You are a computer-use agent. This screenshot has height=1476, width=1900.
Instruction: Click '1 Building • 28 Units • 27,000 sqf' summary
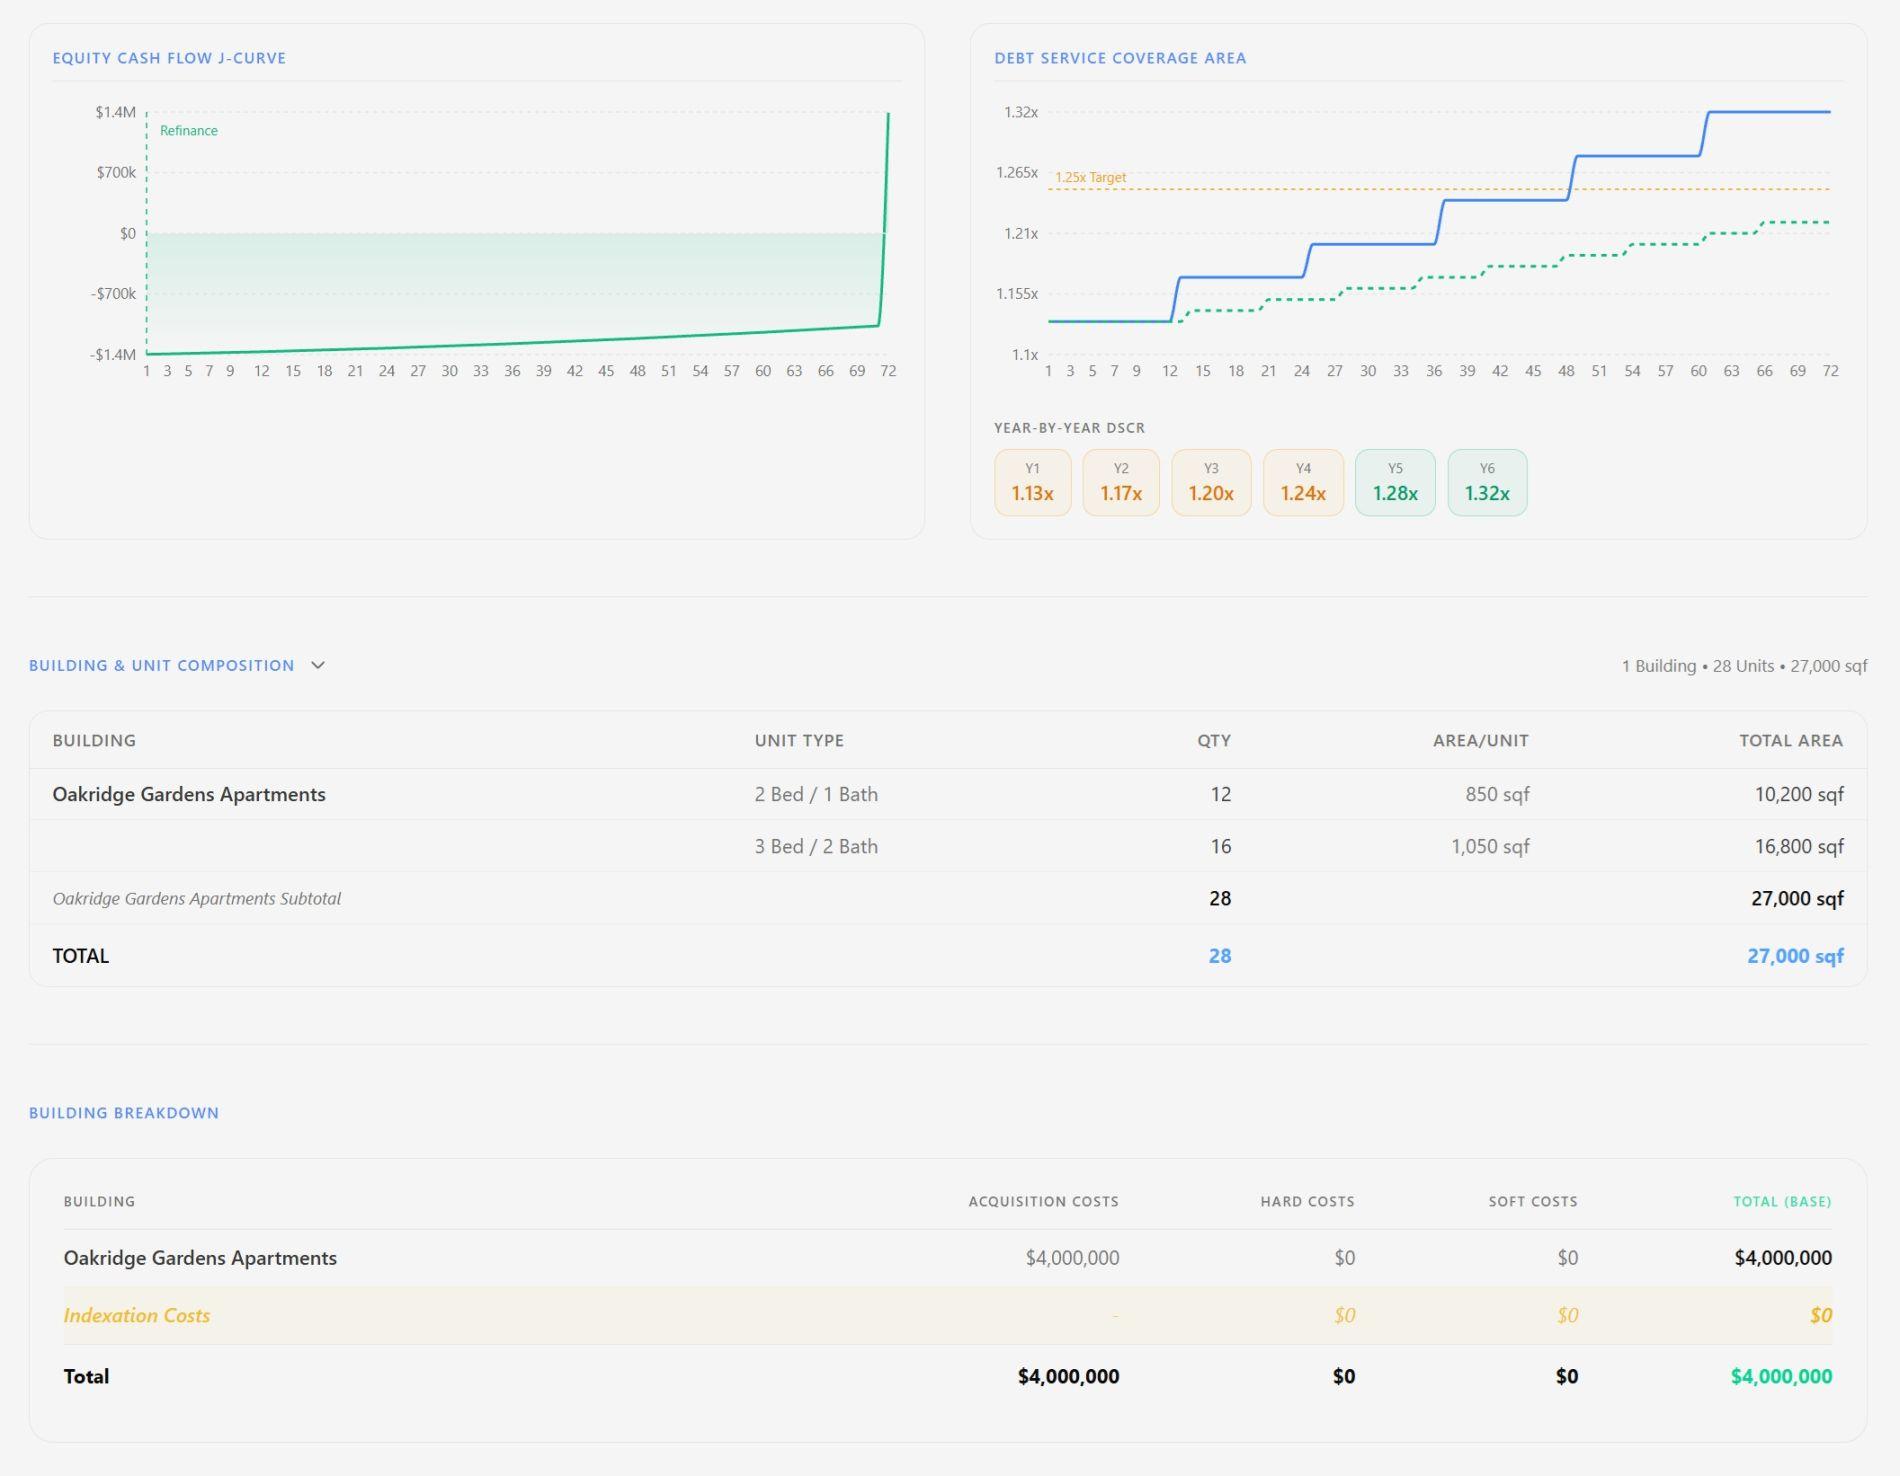coord(1744,666)
